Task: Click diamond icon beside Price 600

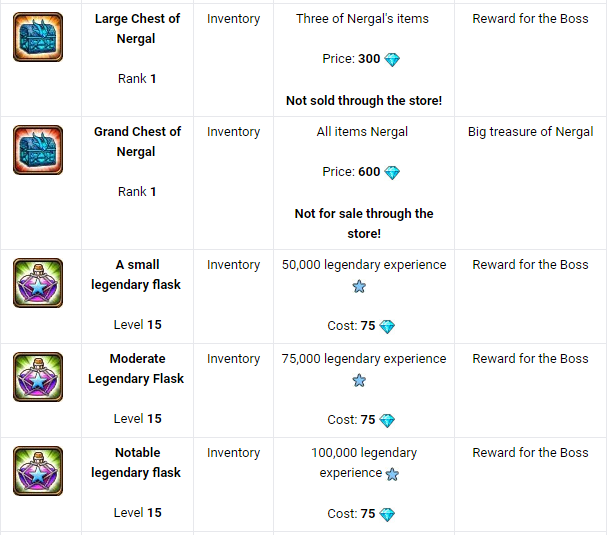Action: (392, 172)
